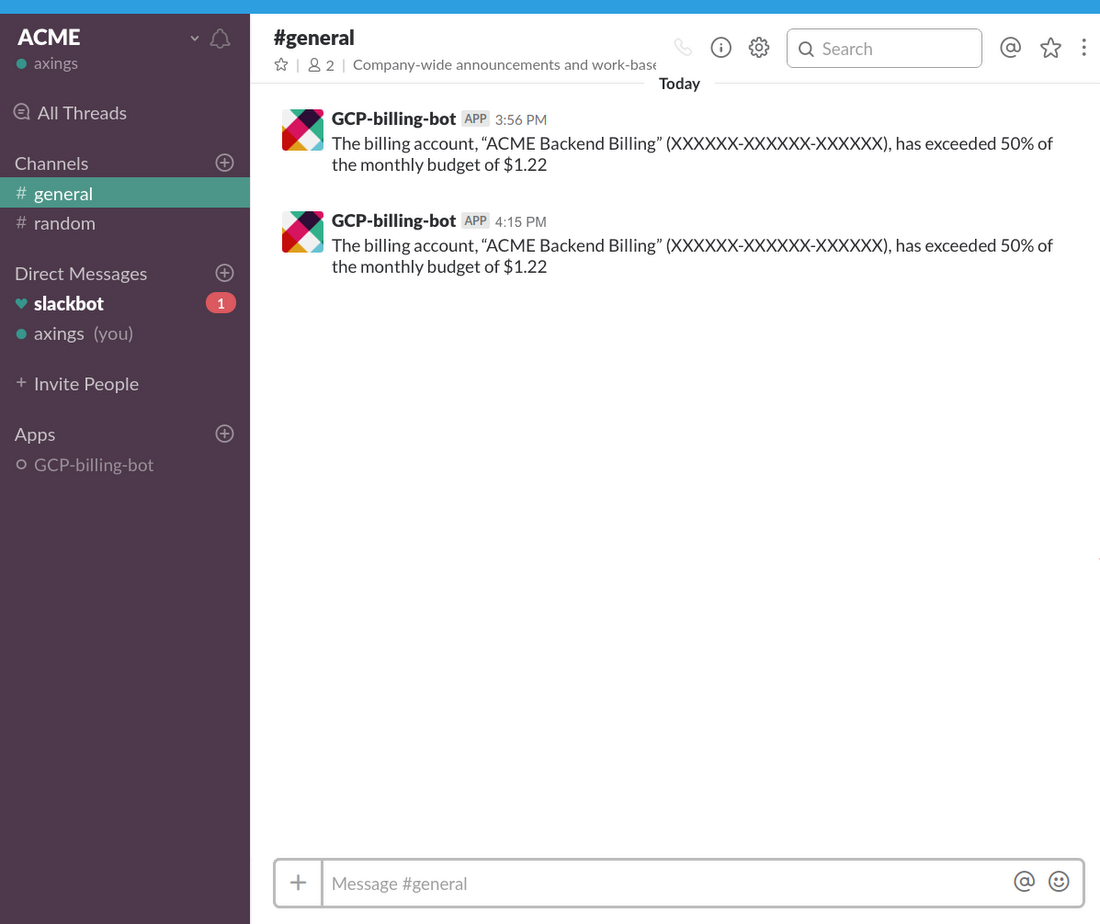This screenshot has width=1100, height=924.
Task: Click the unread badge next to slackbot
Action: [220, 304]
